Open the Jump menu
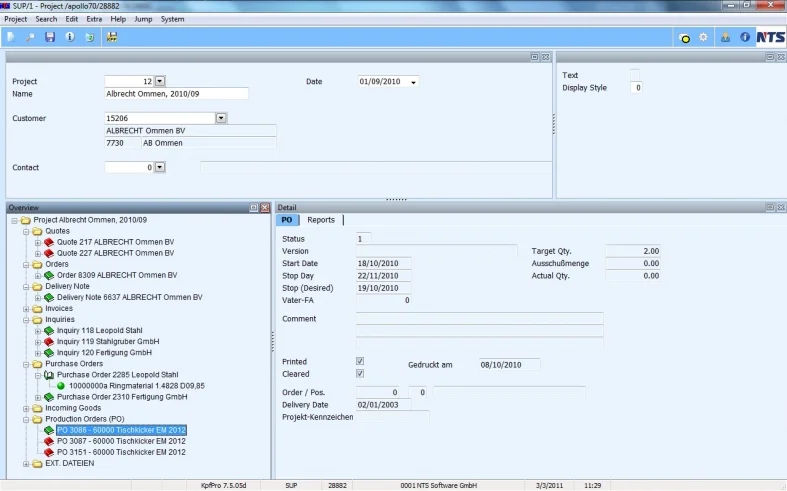The height and width of the screenshot is (491, 787). tap(143, 19)
